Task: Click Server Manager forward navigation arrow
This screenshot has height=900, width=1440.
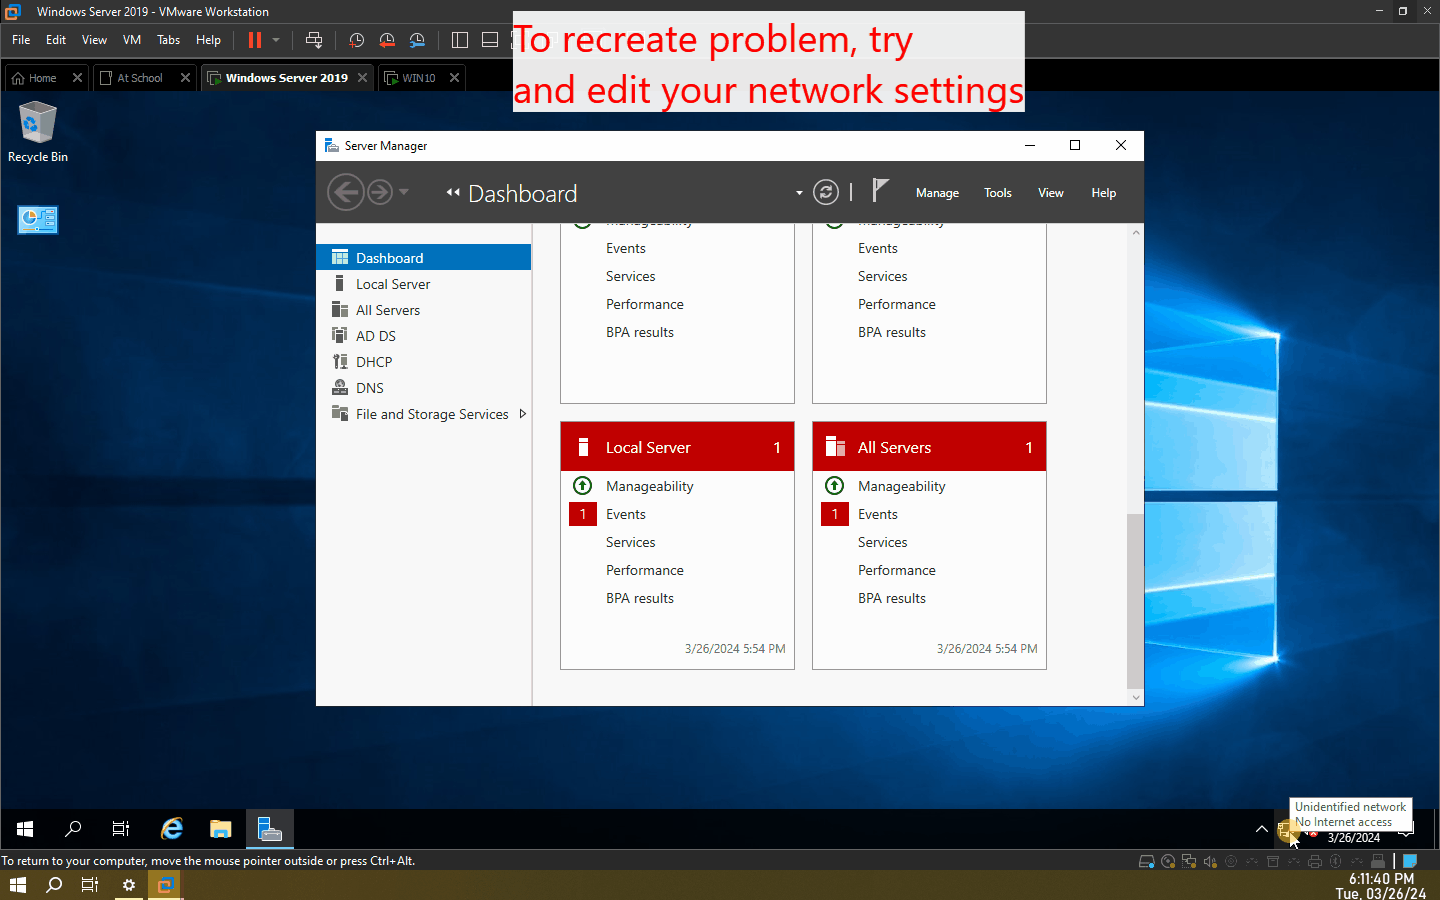Action: pyautogui.click(x=380, y=192)
